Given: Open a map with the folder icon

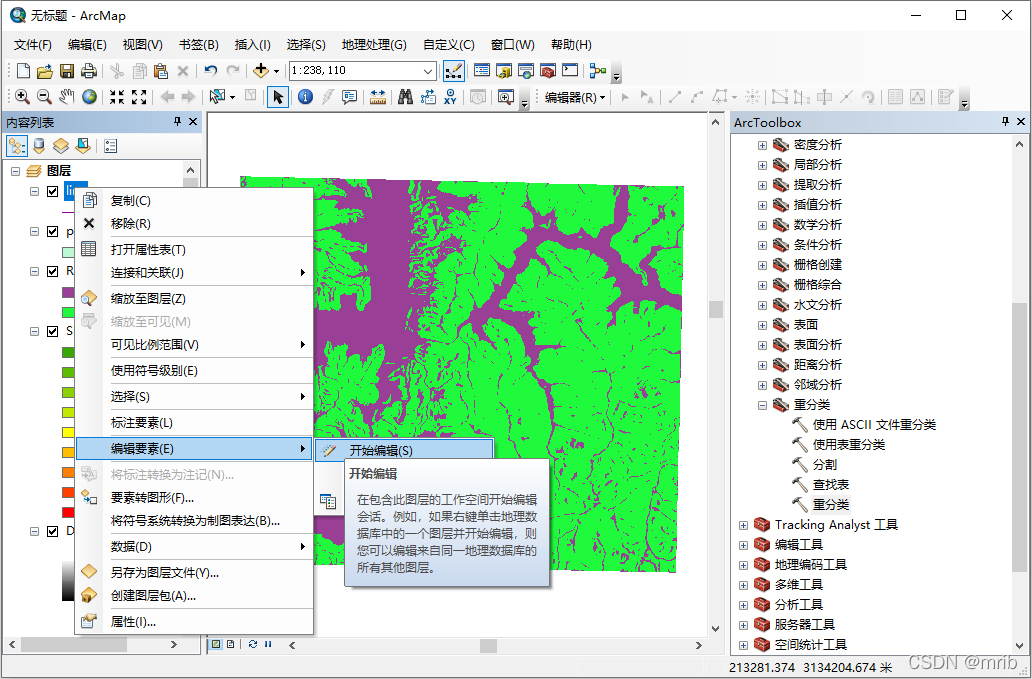Looking at the screenshot, I should point(45,71).
